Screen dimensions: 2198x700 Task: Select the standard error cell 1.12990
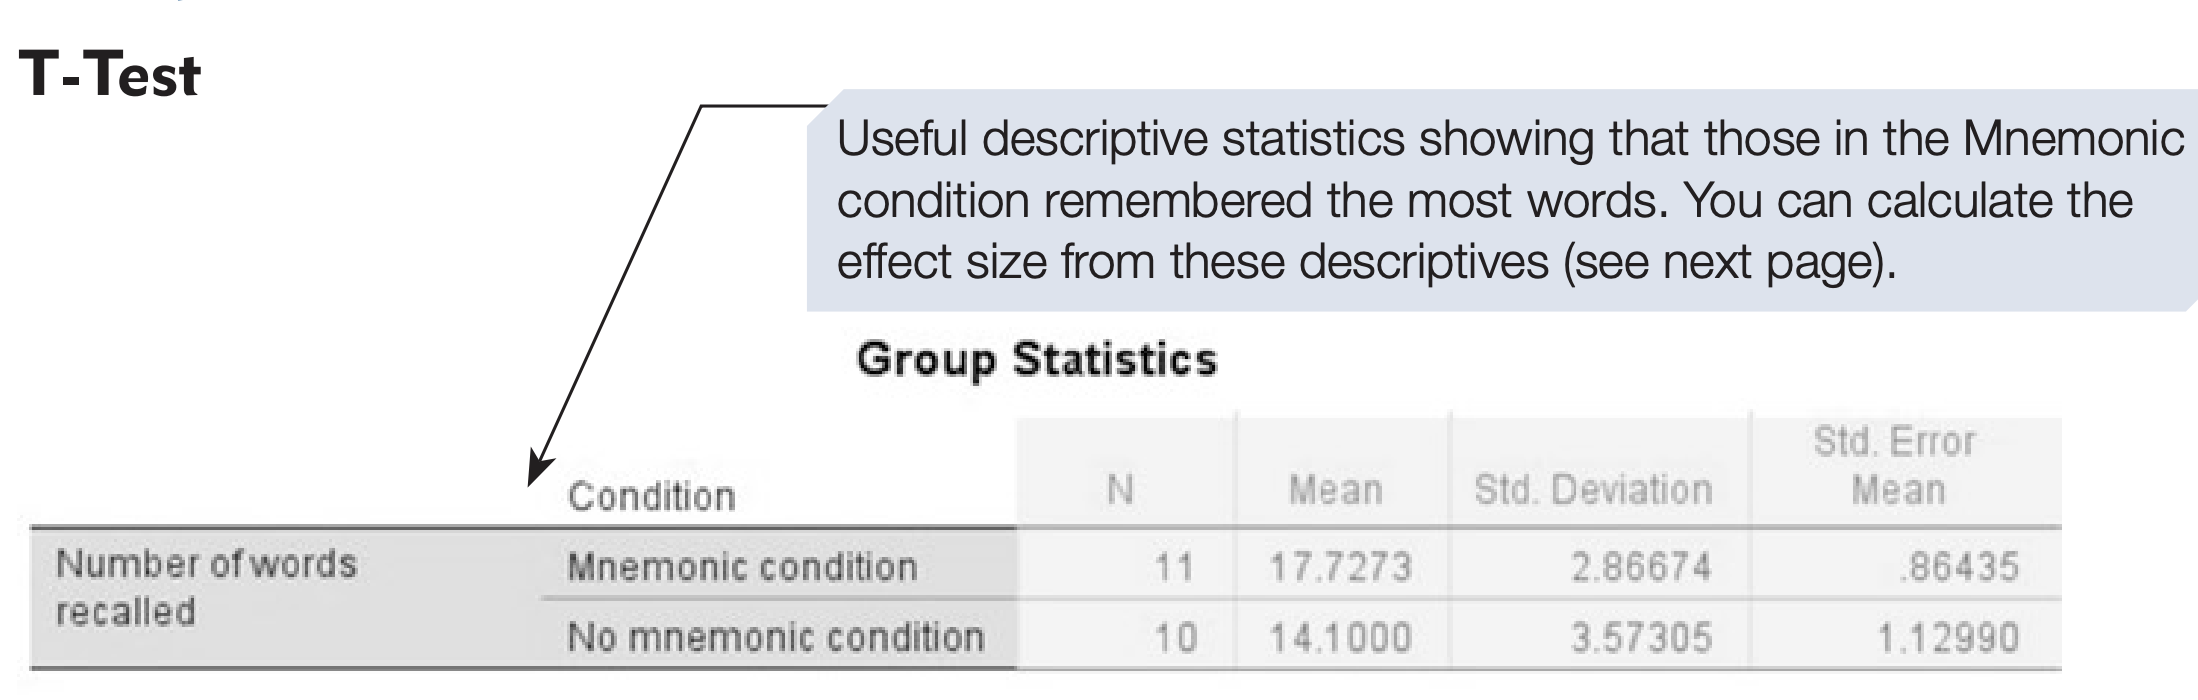click(1947, 638)
